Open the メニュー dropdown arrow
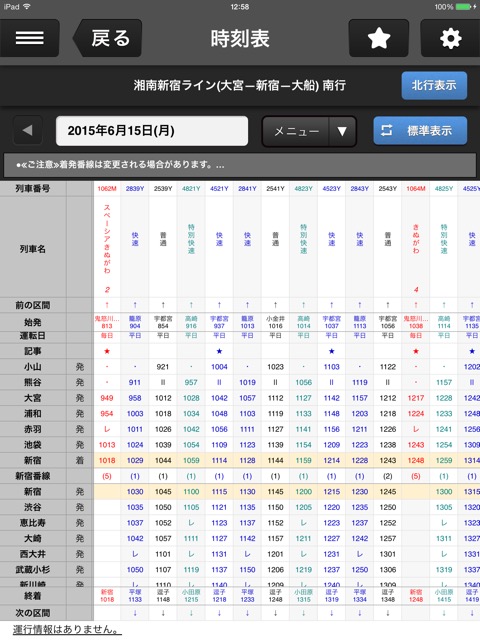This screenshot has height=640, width=480. [342, 131]
